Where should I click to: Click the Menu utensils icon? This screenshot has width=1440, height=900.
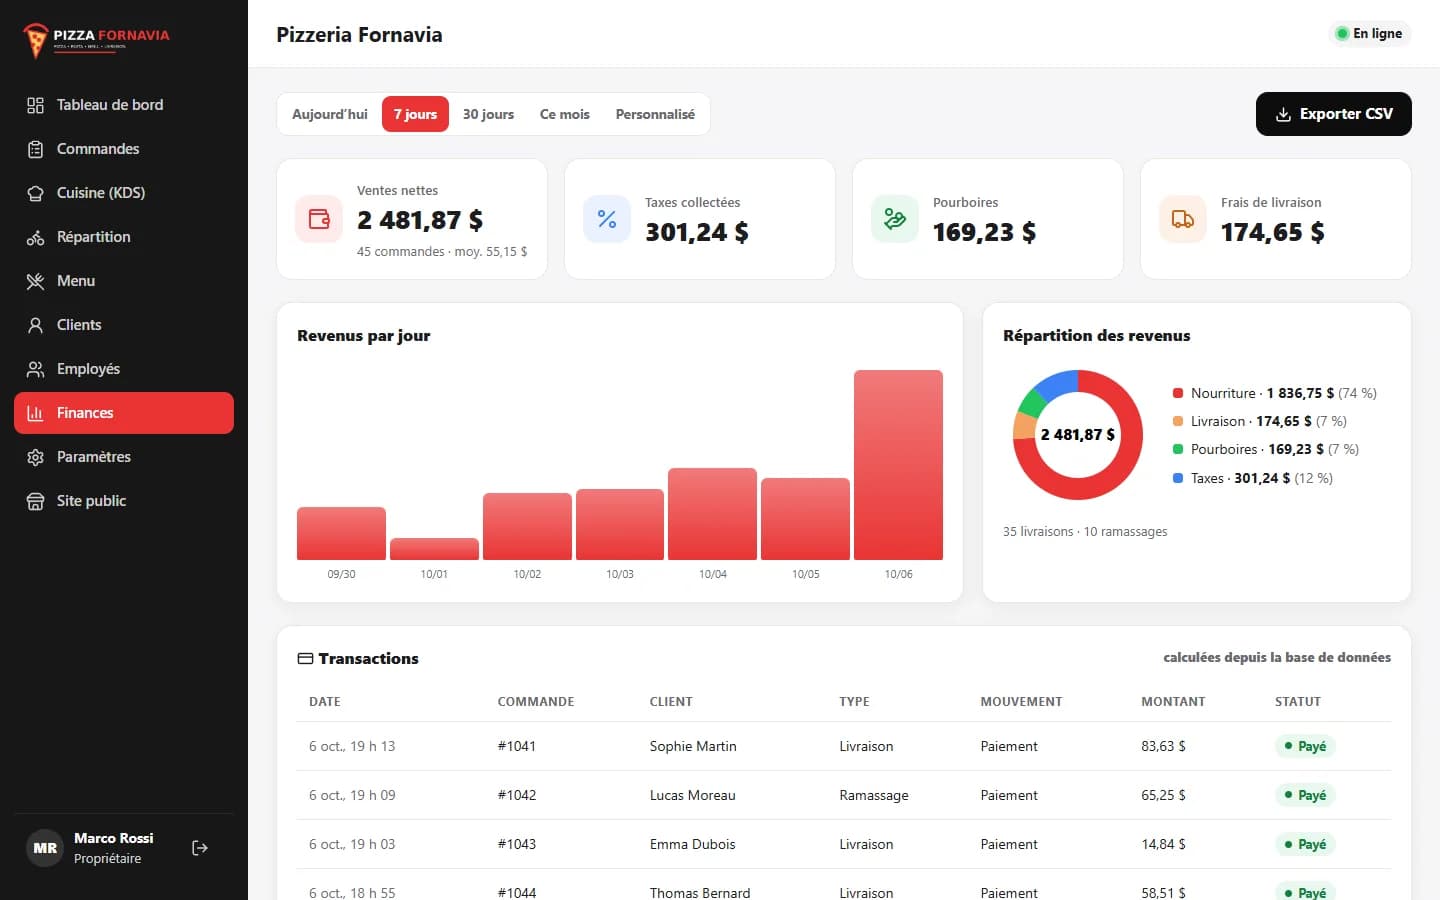coord(35,281)
